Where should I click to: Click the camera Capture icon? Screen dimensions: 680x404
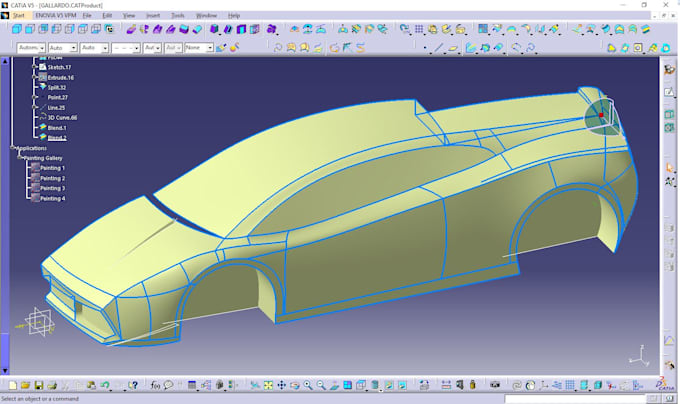(495, 385)
